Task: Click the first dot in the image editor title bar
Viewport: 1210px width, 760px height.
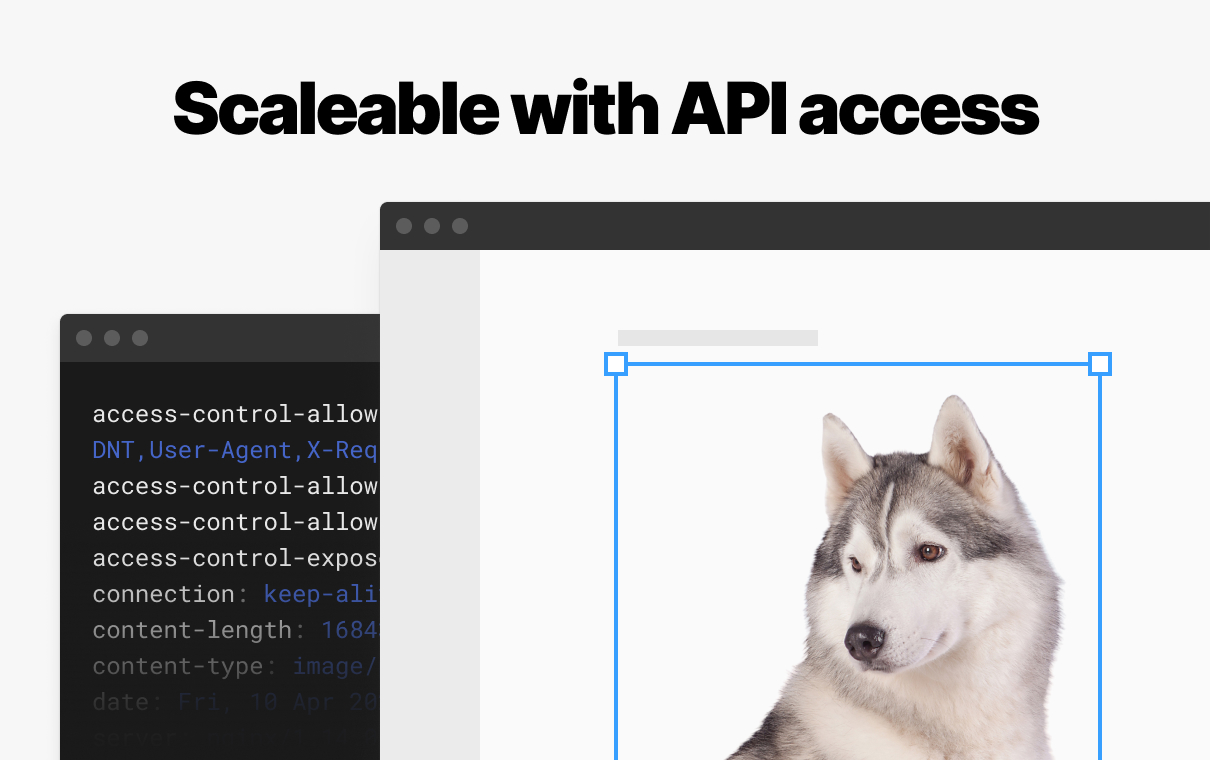Action: tap(404, 226)
